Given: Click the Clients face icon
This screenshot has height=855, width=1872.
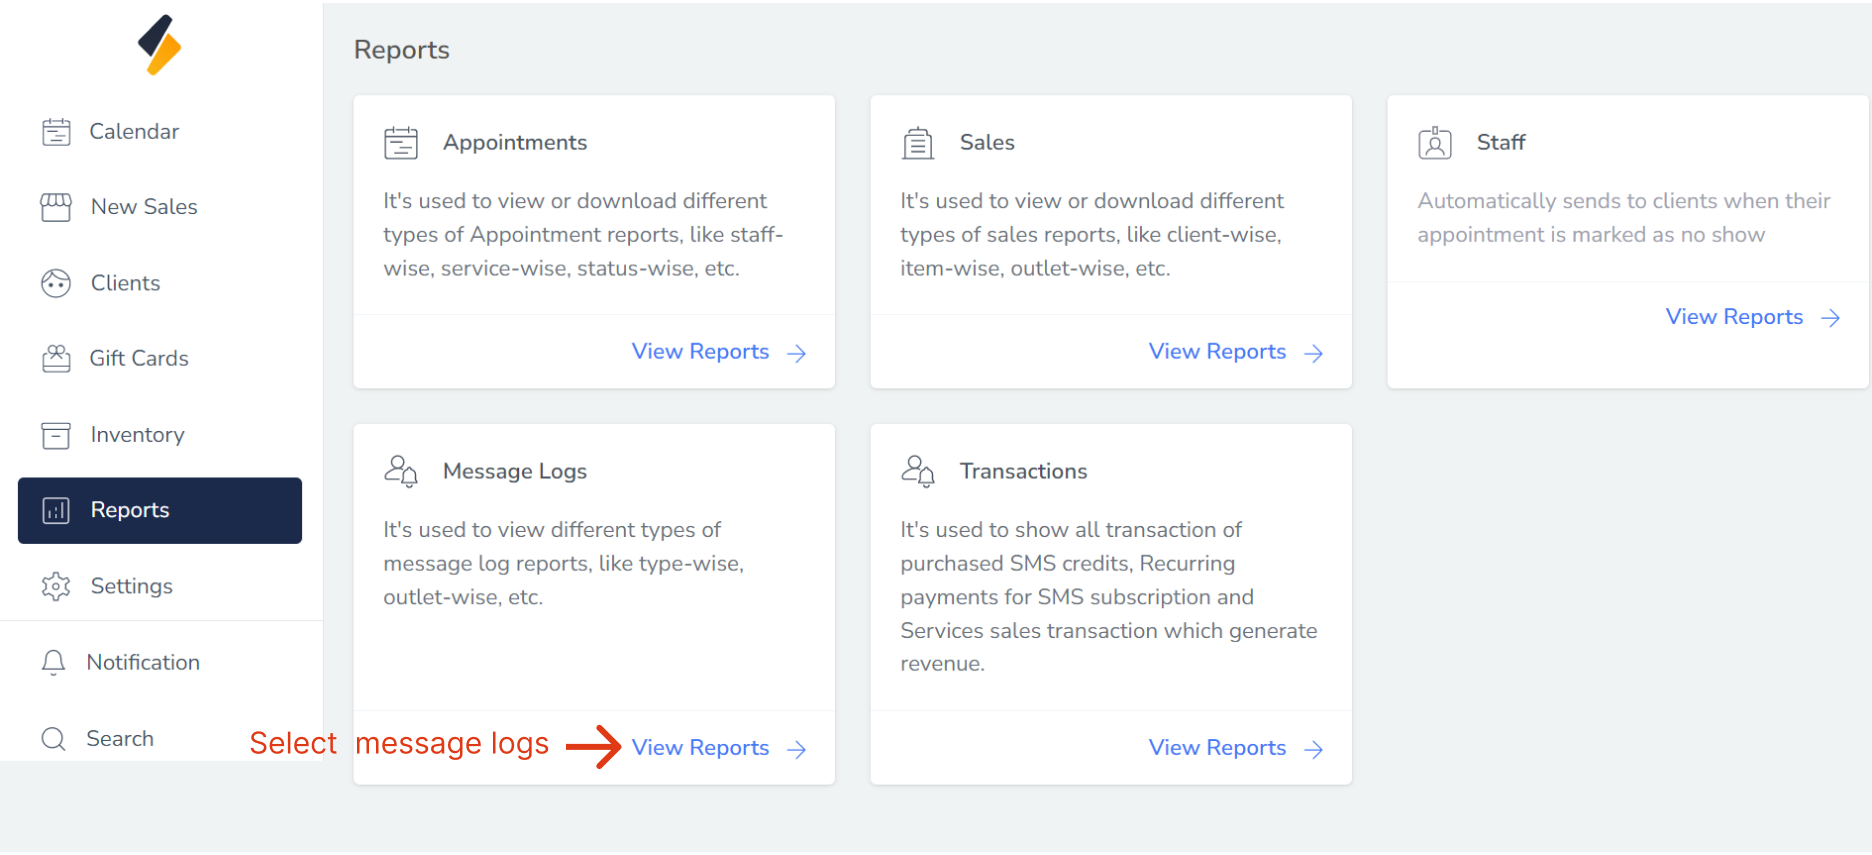Looking at the screenshot, I should (56, 284).
